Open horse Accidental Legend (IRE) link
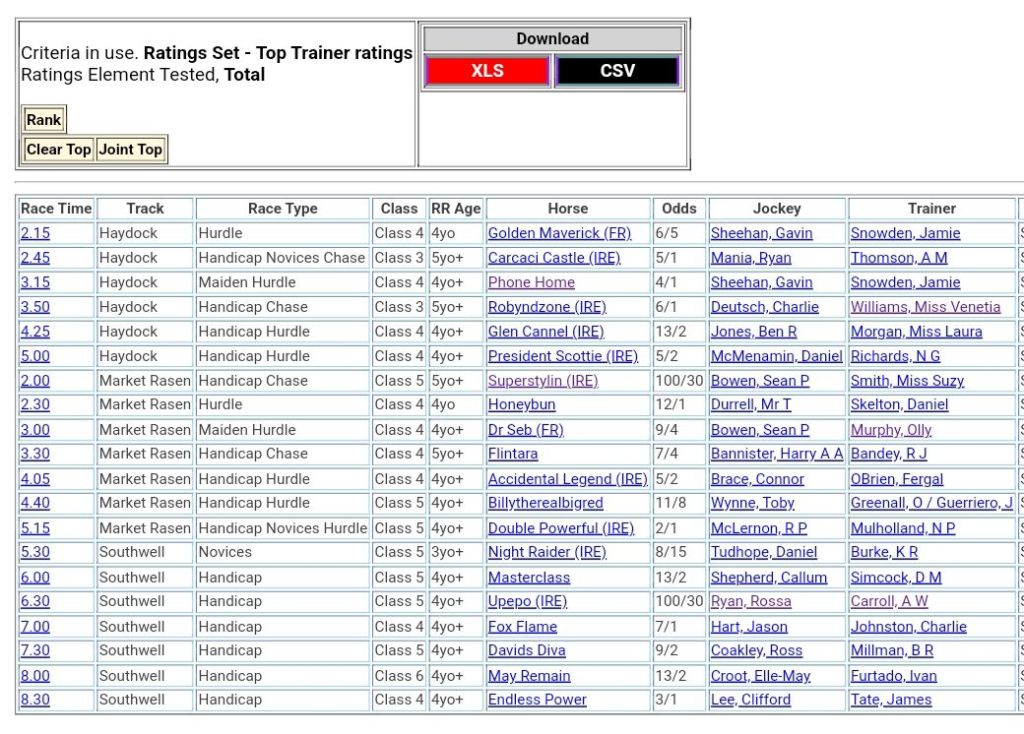This screenshot has height=734, width=1024. point(567,479)
